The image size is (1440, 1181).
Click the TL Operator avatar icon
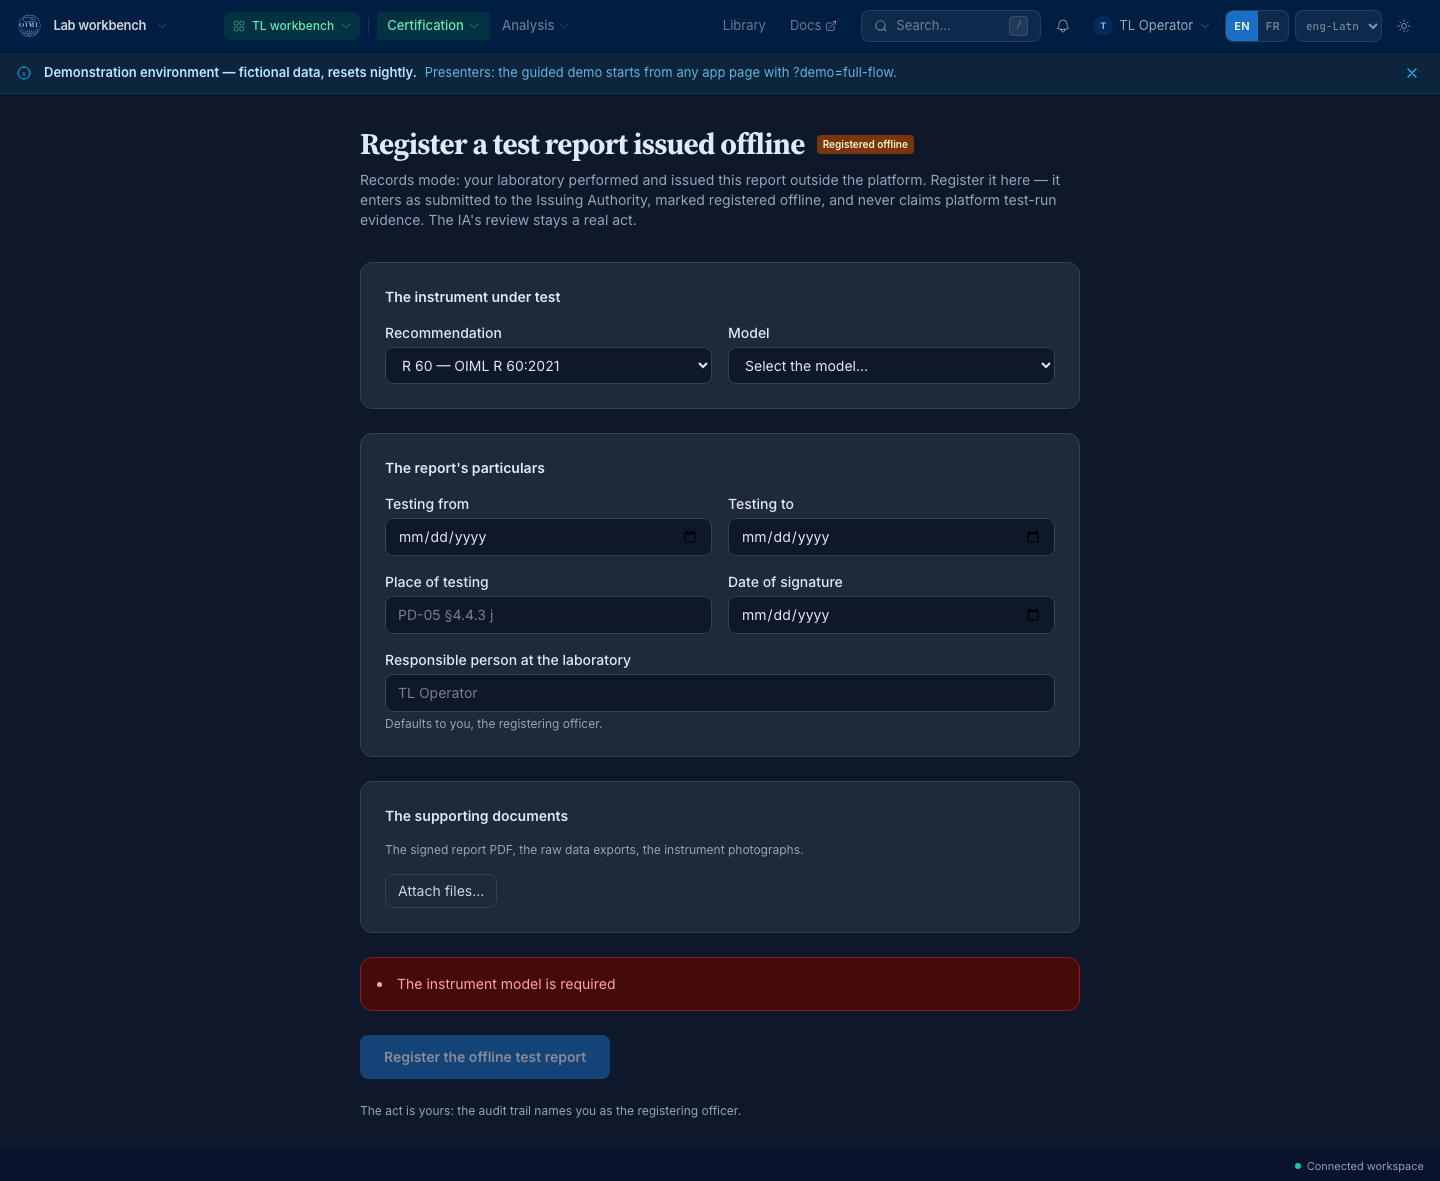tap(1103, 26)
